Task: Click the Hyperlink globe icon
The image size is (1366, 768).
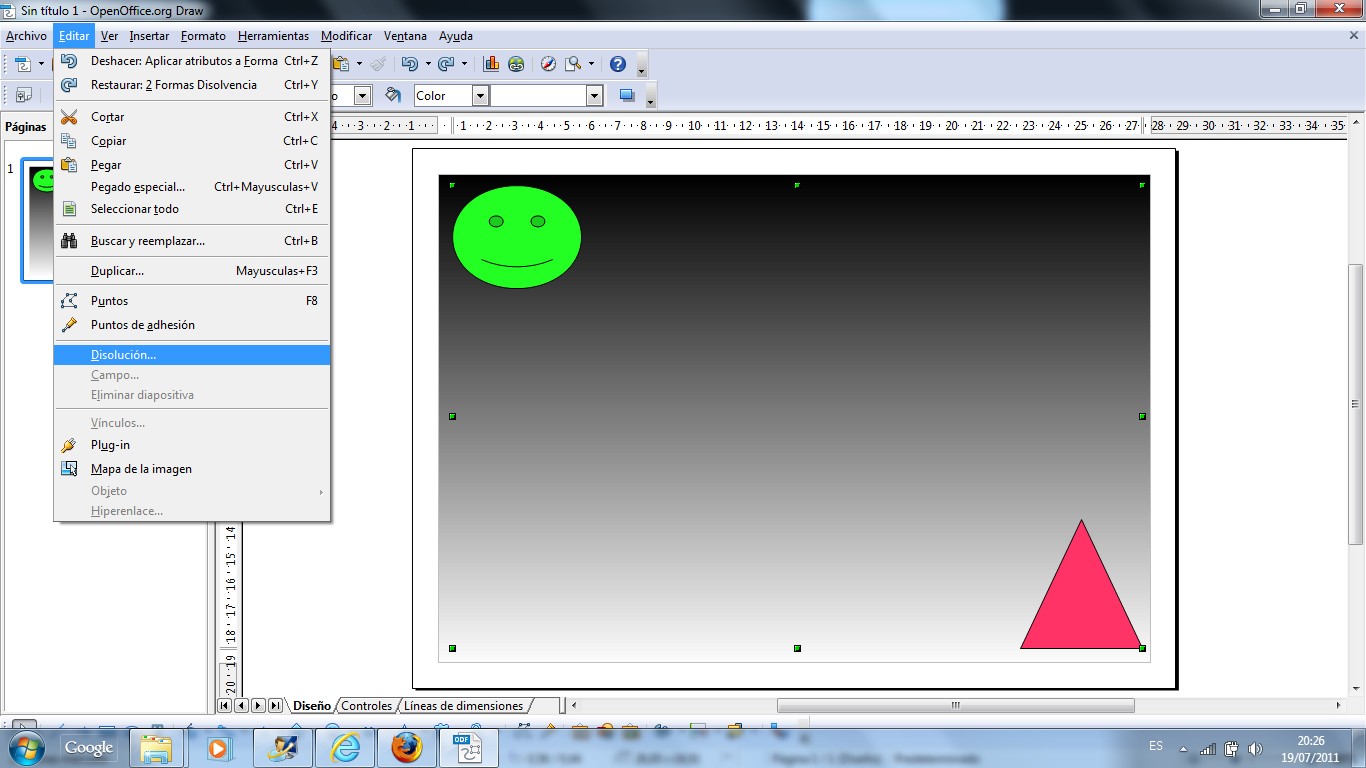Action: pyautogui.click(x=516, y=64)
